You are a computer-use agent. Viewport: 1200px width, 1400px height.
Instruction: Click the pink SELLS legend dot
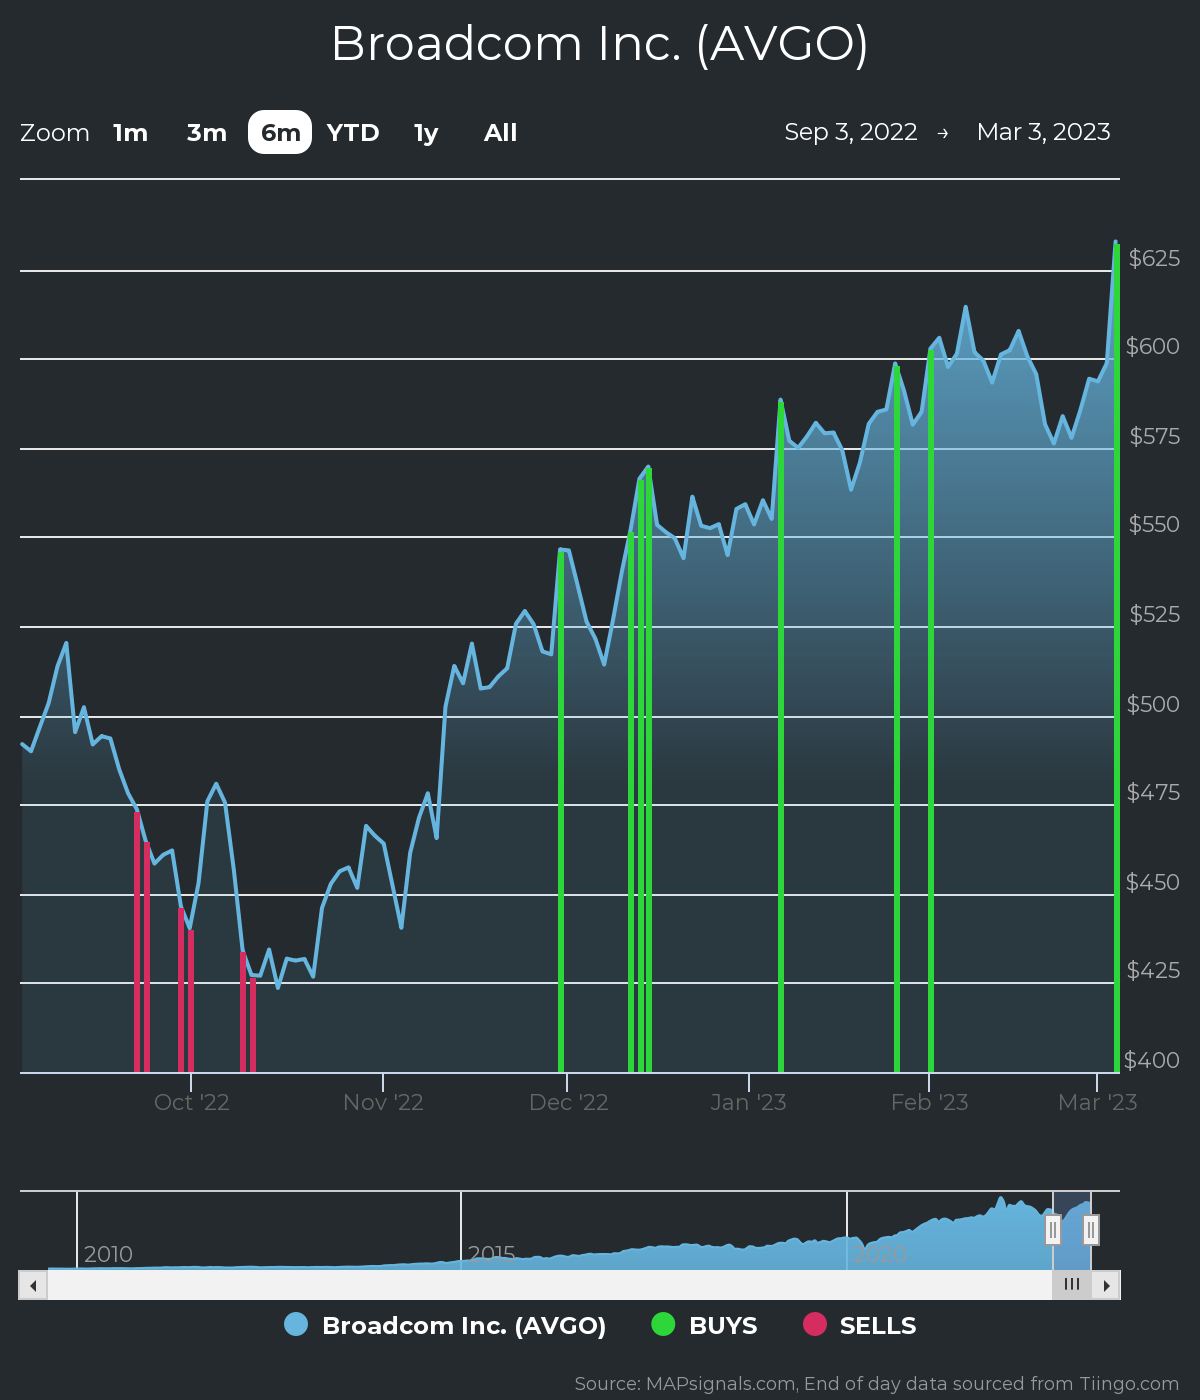[818, 1326]
